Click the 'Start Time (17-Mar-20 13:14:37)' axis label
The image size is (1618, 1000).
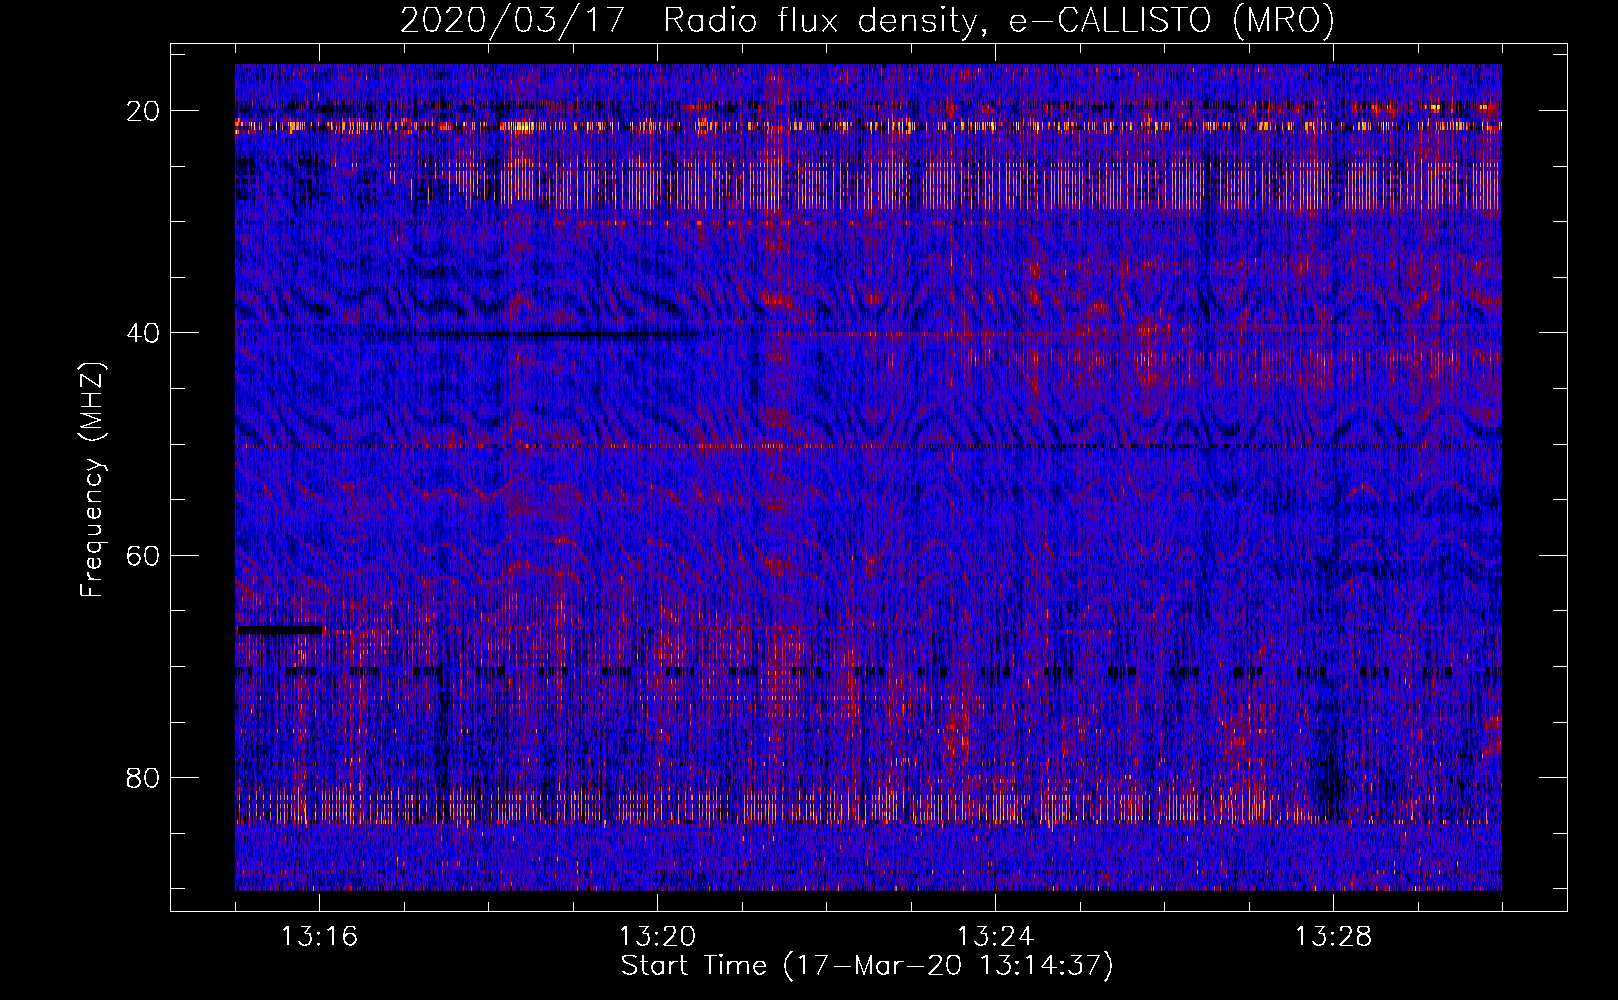point(867,966)
